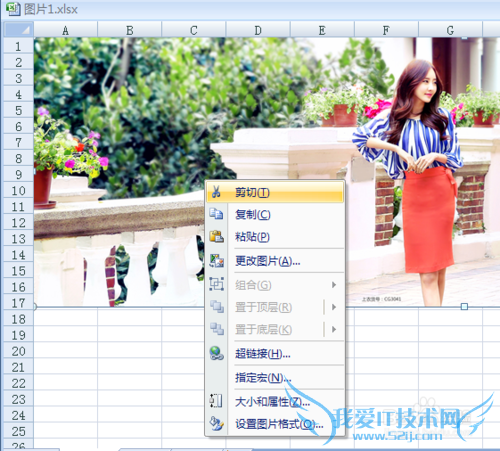
Task: Select row 5 header
Action: (18, 110)
